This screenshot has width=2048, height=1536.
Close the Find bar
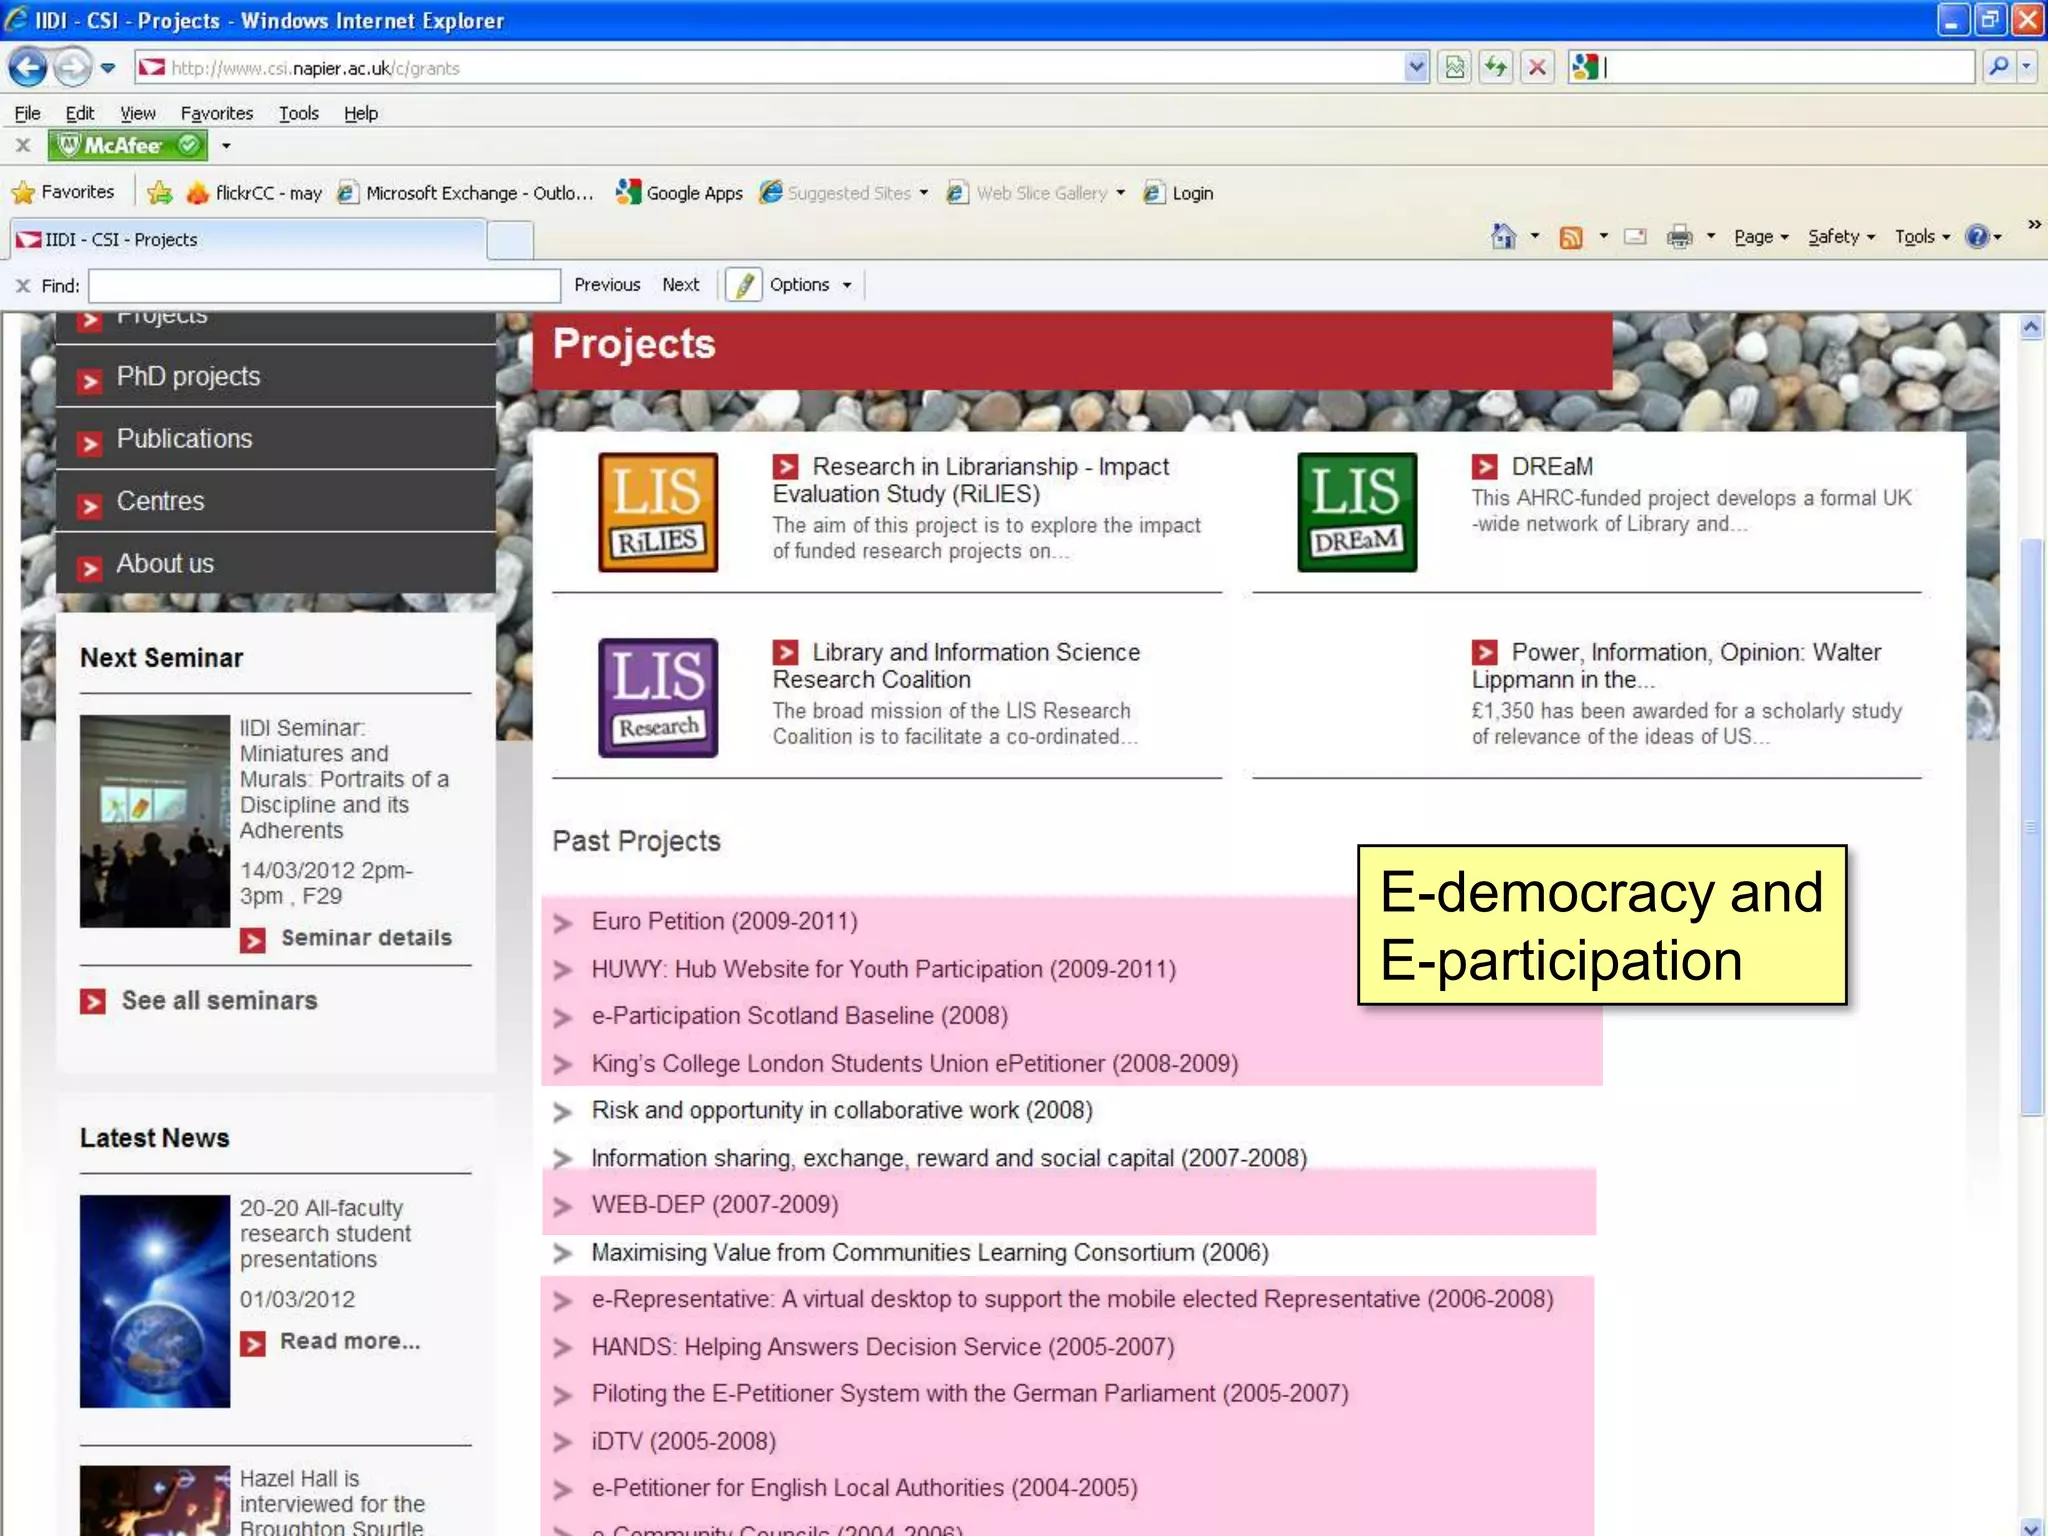pyautogui.click(x=23, y=286)
